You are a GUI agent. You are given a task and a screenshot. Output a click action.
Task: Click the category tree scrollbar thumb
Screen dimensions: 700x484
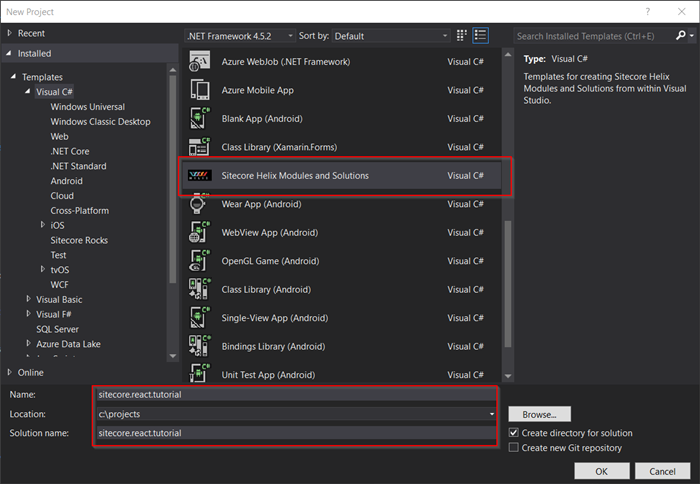point(172,179)
